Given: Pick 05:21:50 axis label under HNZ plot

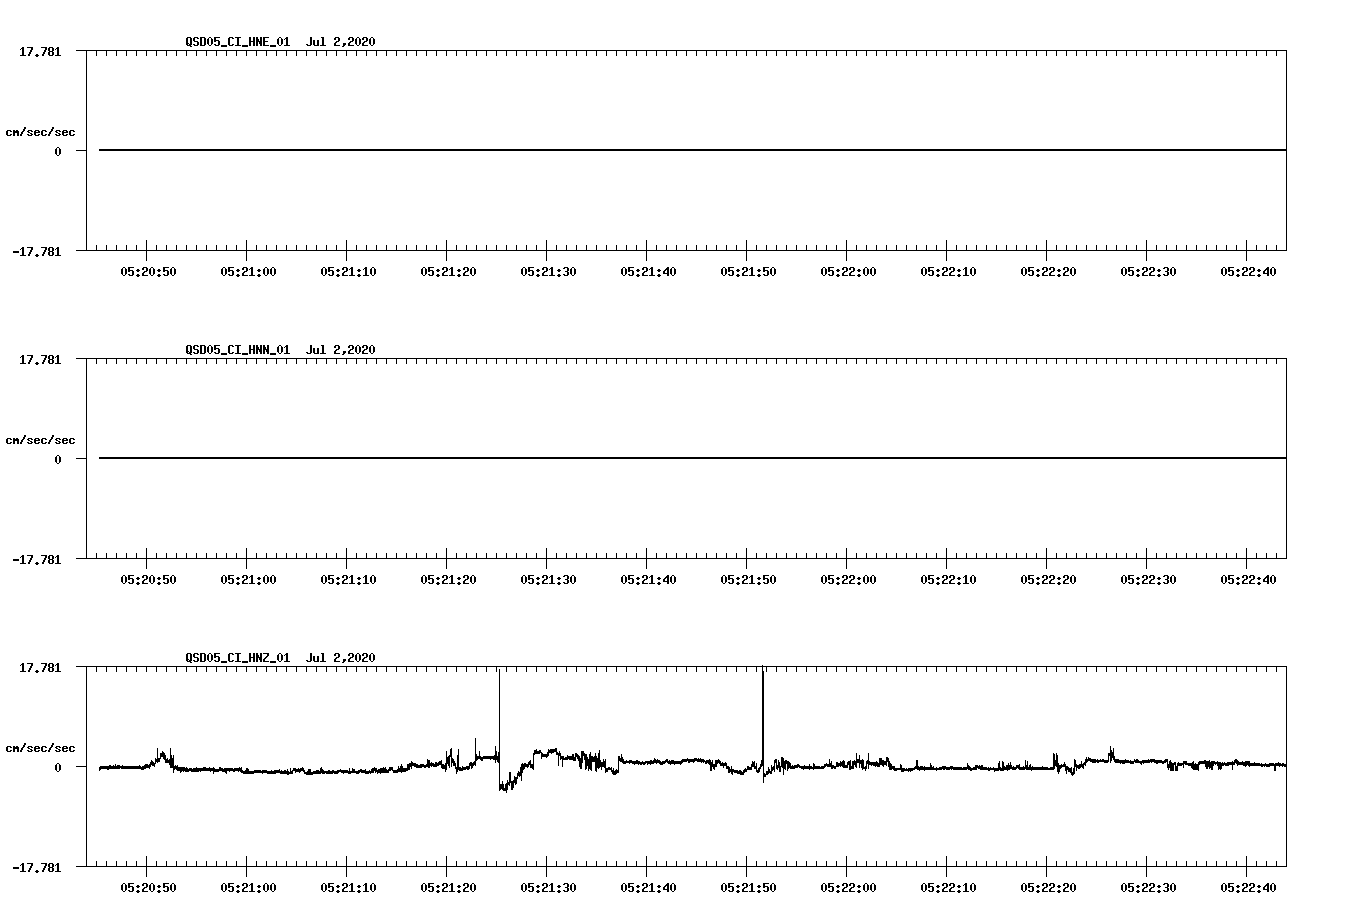Looking at the screenshot, I should click(x=748, y=888).
